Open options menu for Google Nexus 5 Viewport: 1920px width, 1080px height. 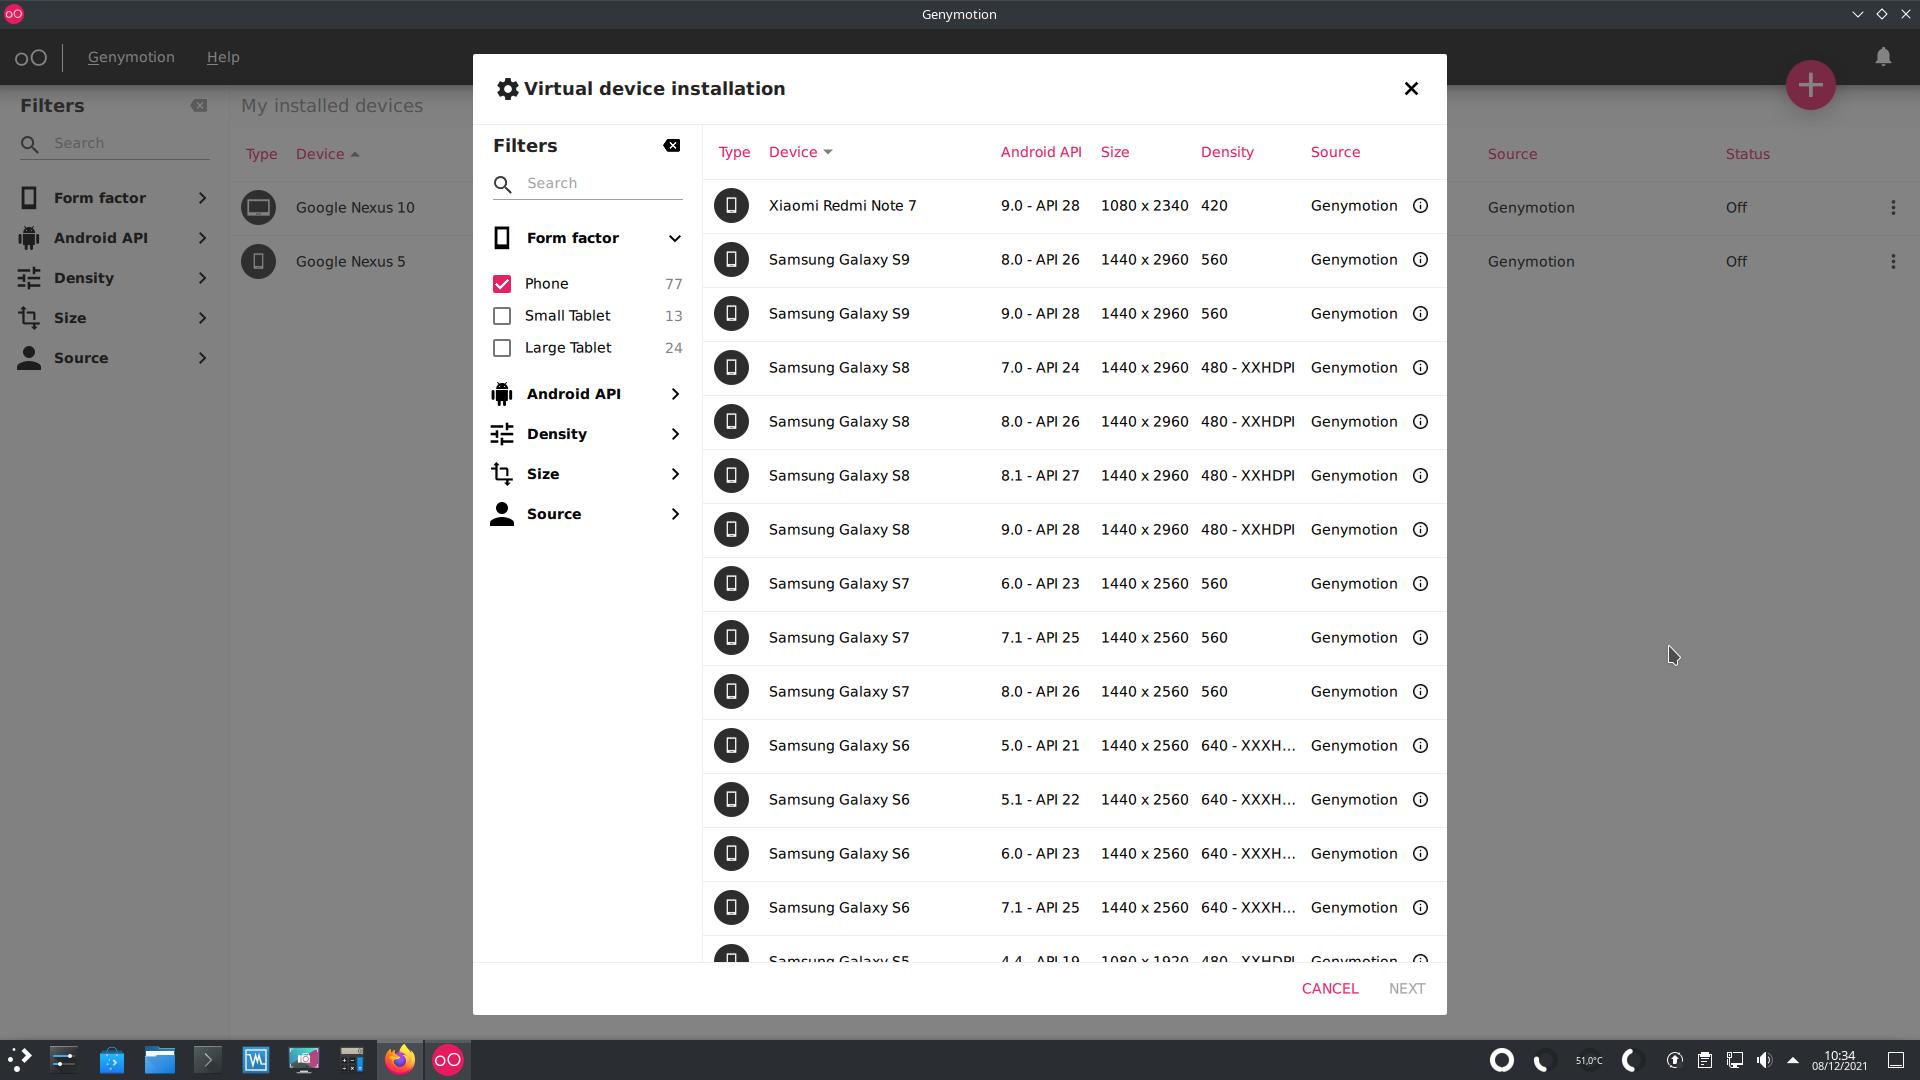tap(1893, 262)
